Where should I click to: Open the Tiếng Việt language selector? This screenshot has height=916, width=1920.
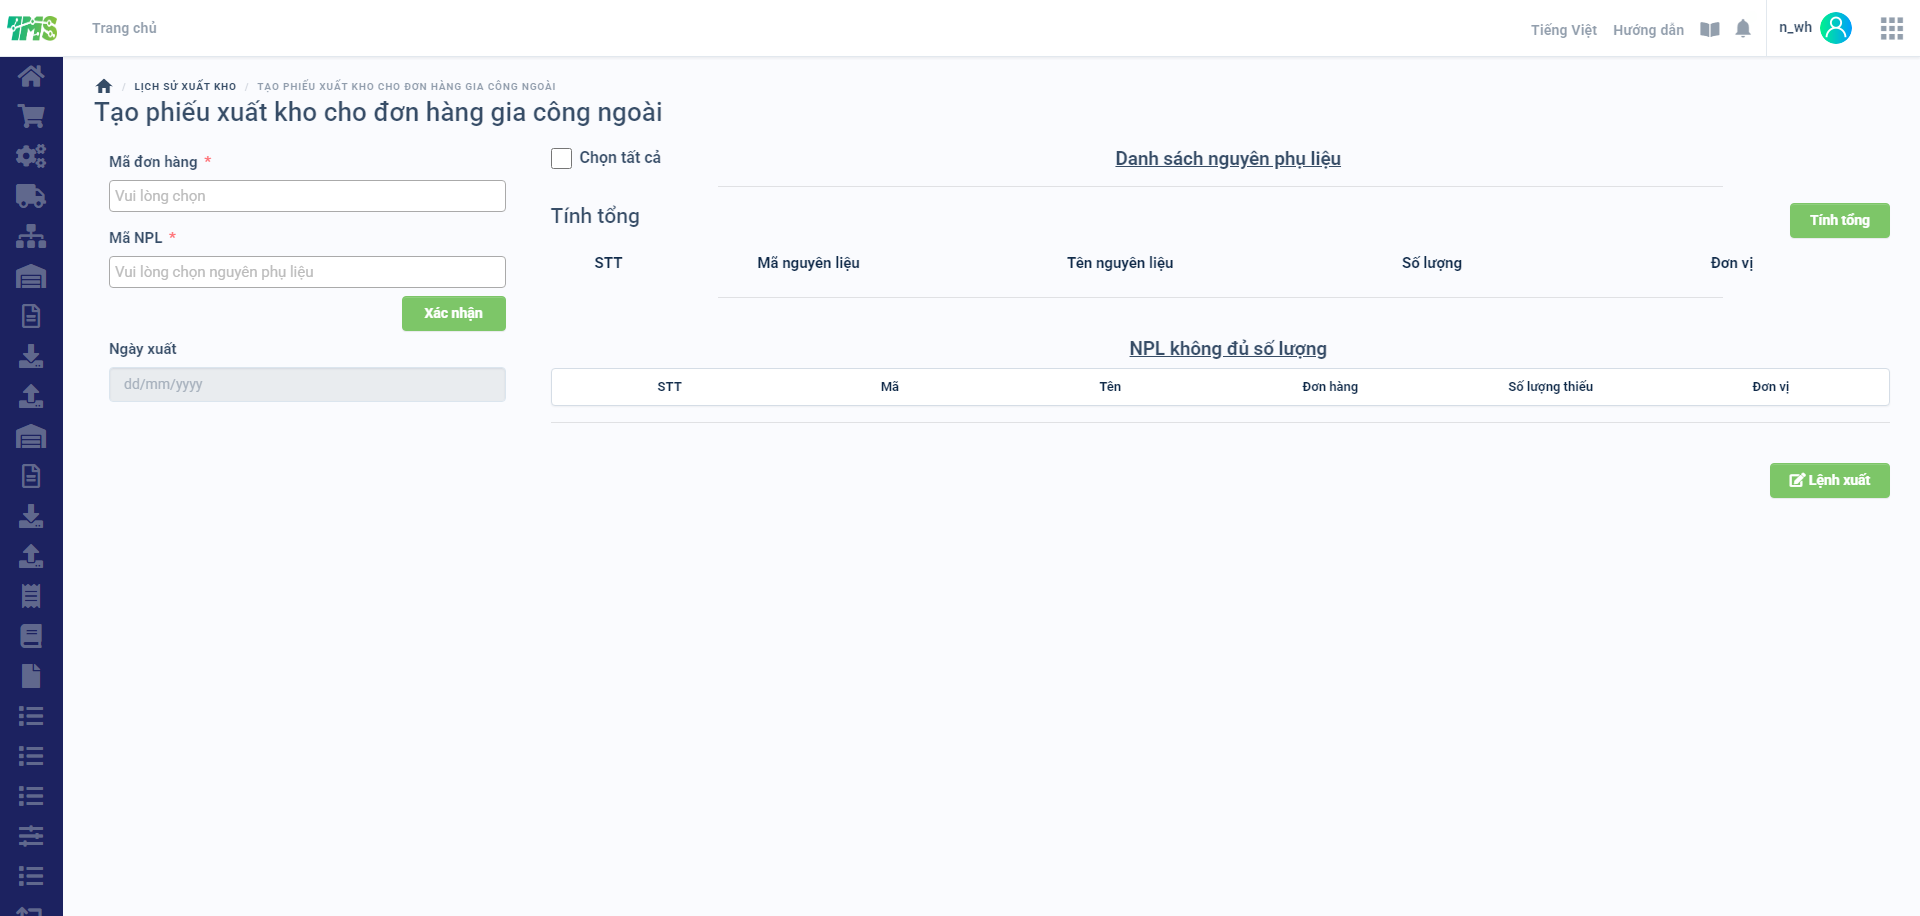(x=1563, y=30)
